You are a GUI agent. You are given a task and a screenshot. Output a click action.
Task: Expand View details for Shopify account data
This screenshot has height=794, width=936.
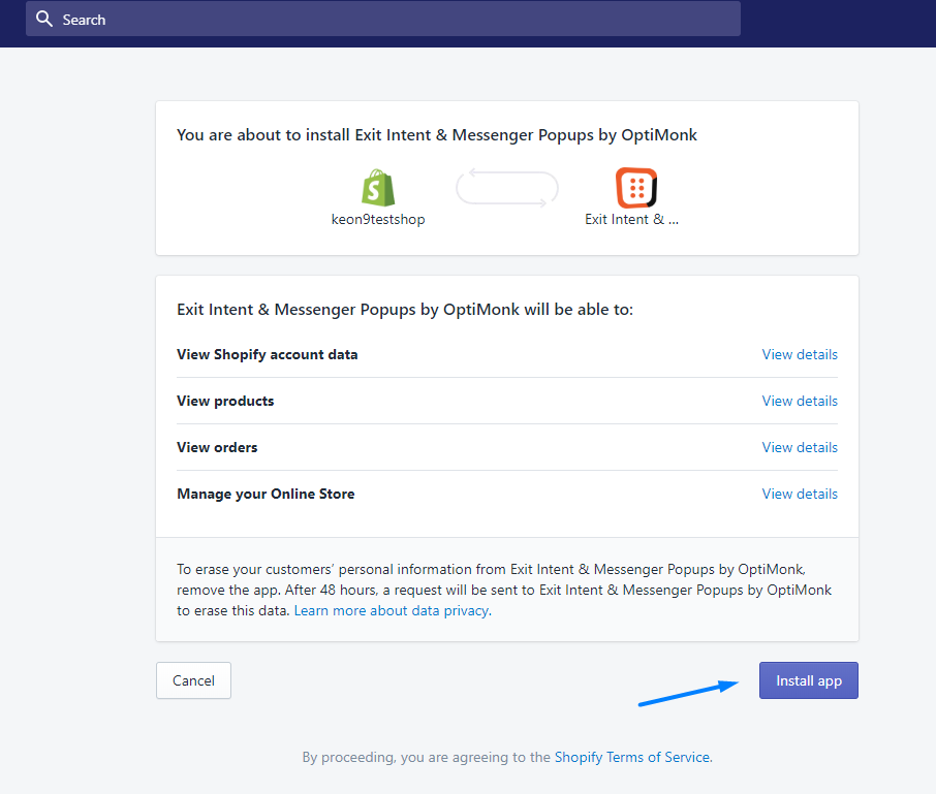coord(799,354)
